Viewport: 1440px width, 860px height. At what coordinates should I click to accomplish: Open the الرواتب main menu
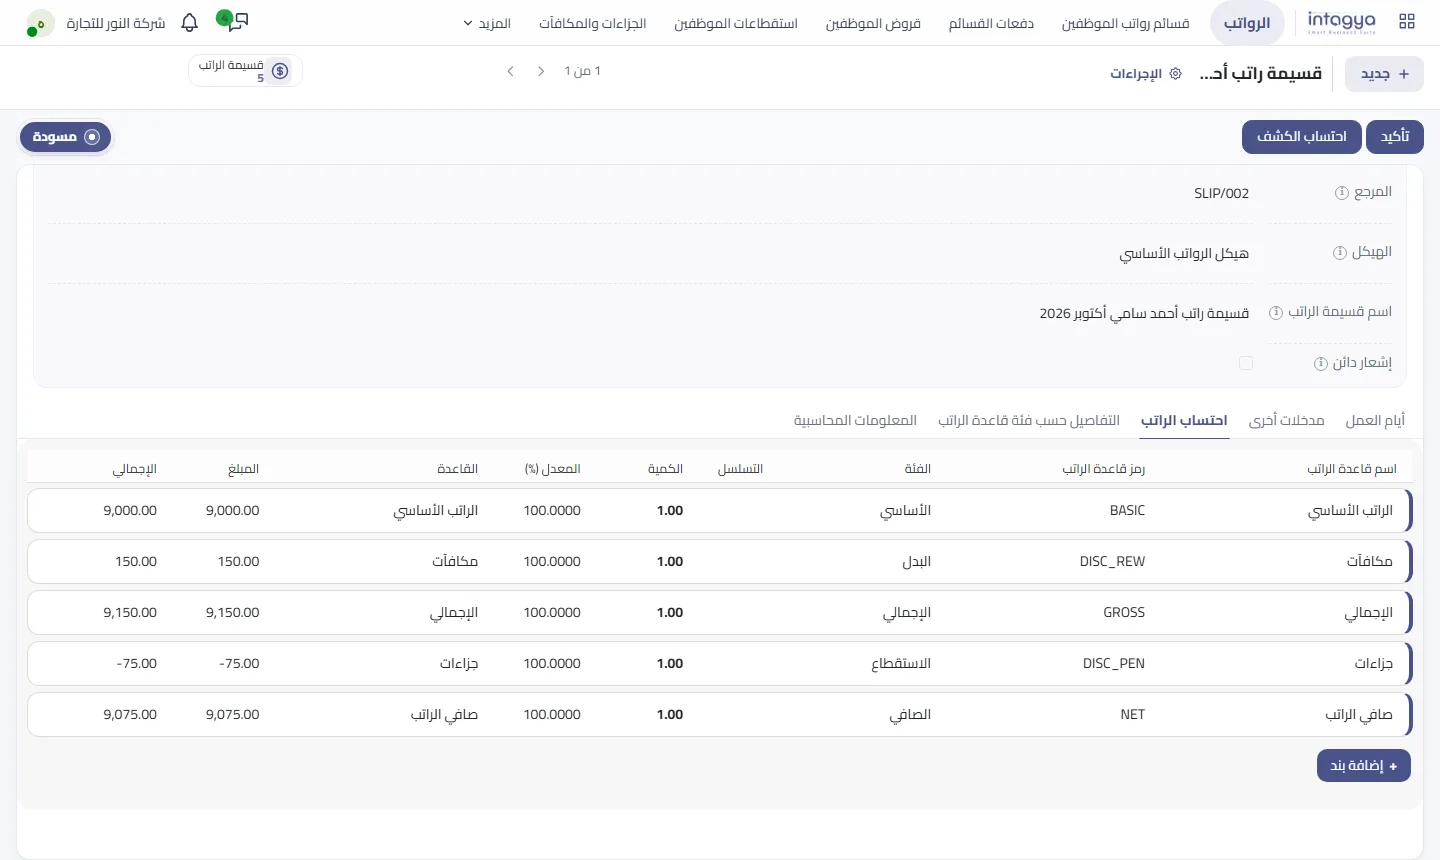pyautogui.click(x=1247, y=23)
